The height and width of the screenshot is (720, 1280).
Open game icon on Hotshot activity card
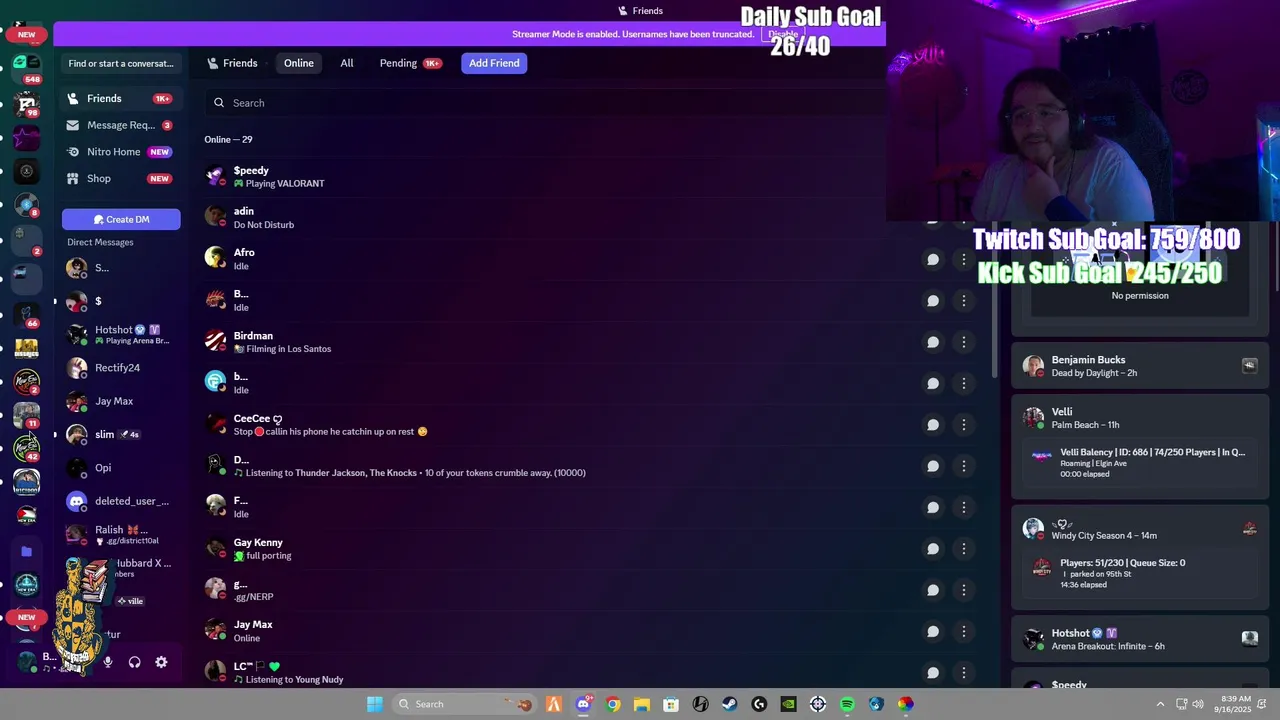click(1249, 638)
